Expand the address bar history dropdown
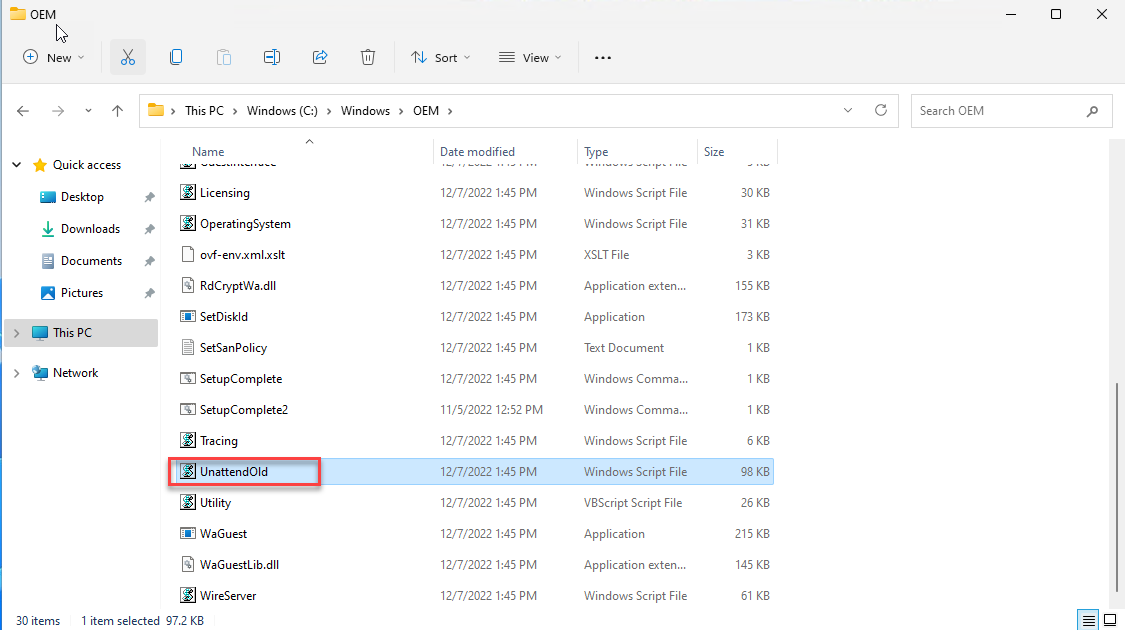 848,111
